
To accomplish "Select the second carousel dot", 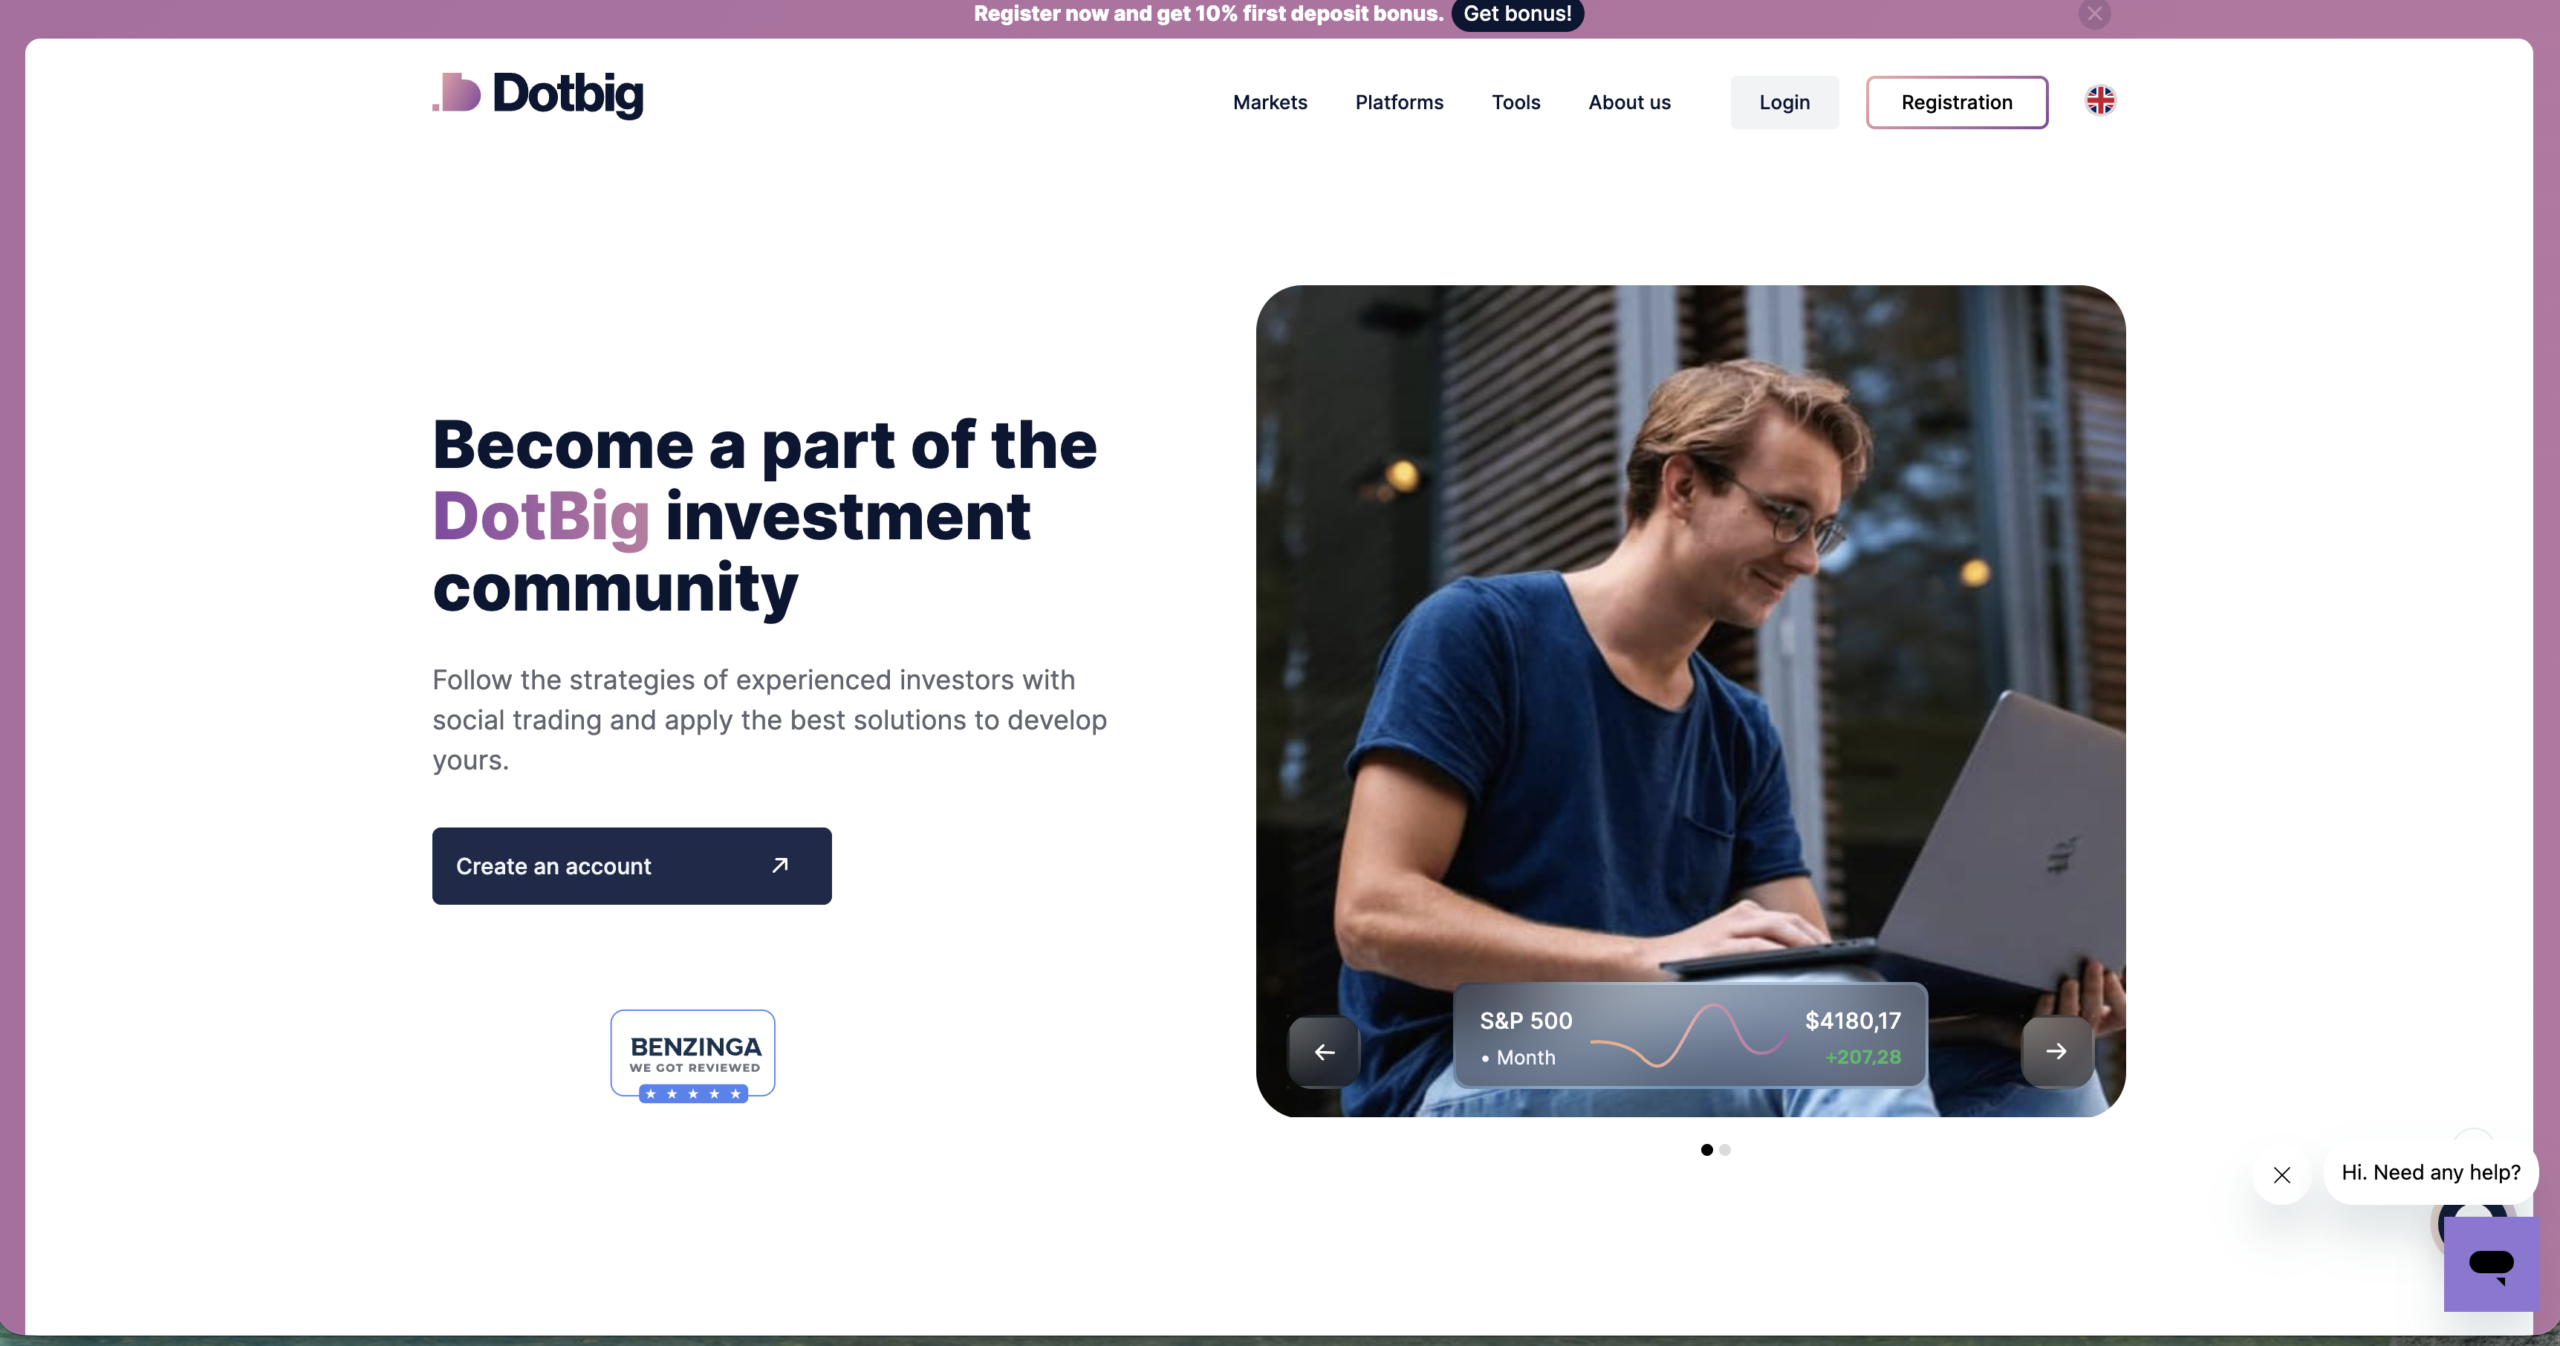I will pyautogui.click(x=1725, y=1150).
